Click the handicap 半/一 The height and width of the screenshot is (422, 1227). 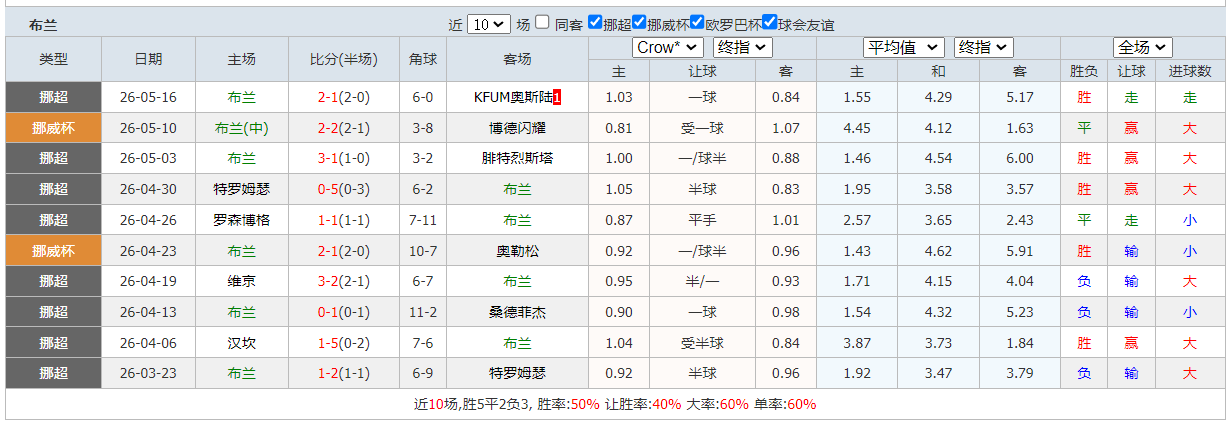(702, 281)
